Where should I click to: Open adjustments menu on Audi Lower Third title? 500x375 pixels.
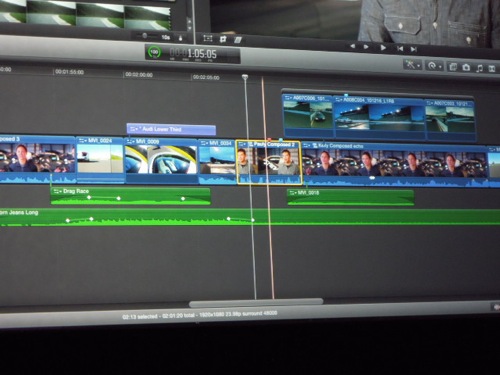(135, 129)
